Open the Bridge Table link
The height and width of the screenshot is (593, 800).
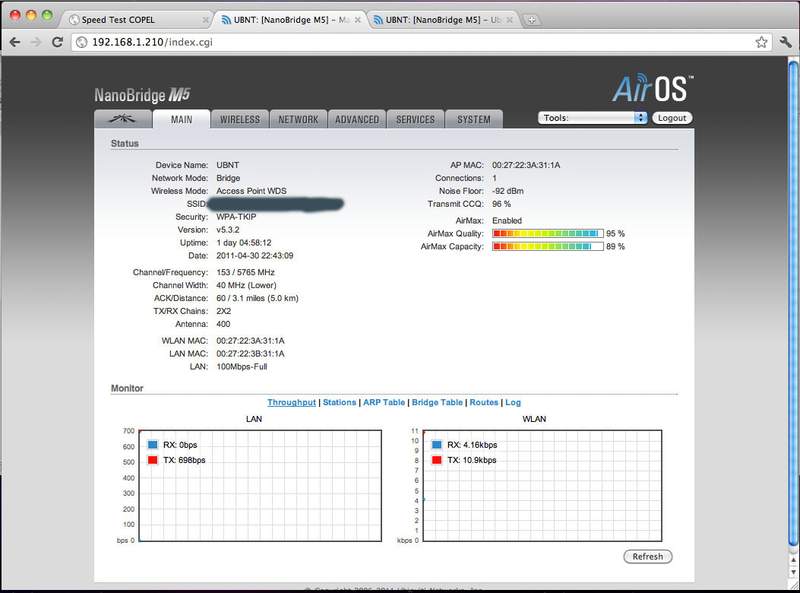tap(437, 402)
